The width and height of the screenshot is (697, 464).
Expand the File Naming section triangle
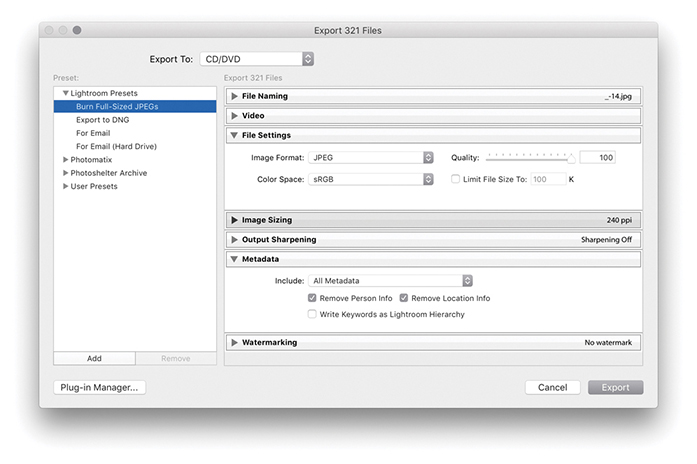click(234, 96)
